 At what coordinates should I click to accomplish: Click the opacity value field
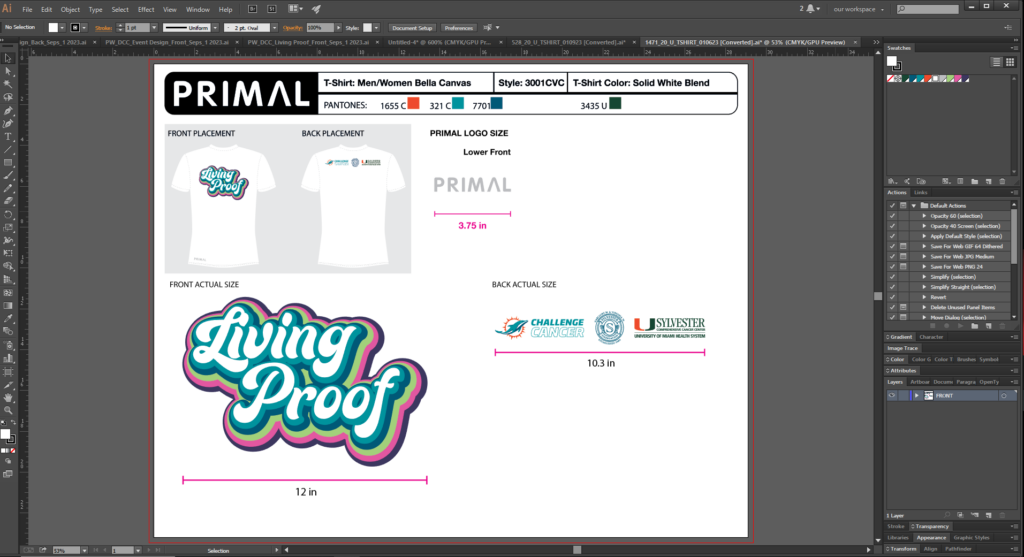point(319,28)
